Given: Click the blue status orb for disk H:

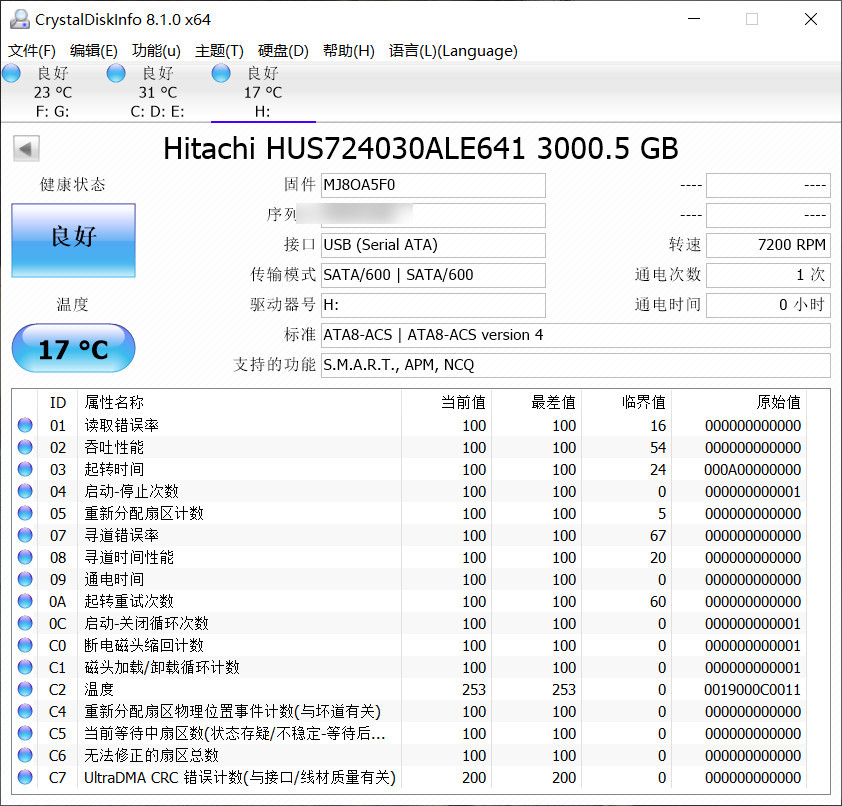Looking at the screenshot, I should pyautogui.click(x=221, y=74).
